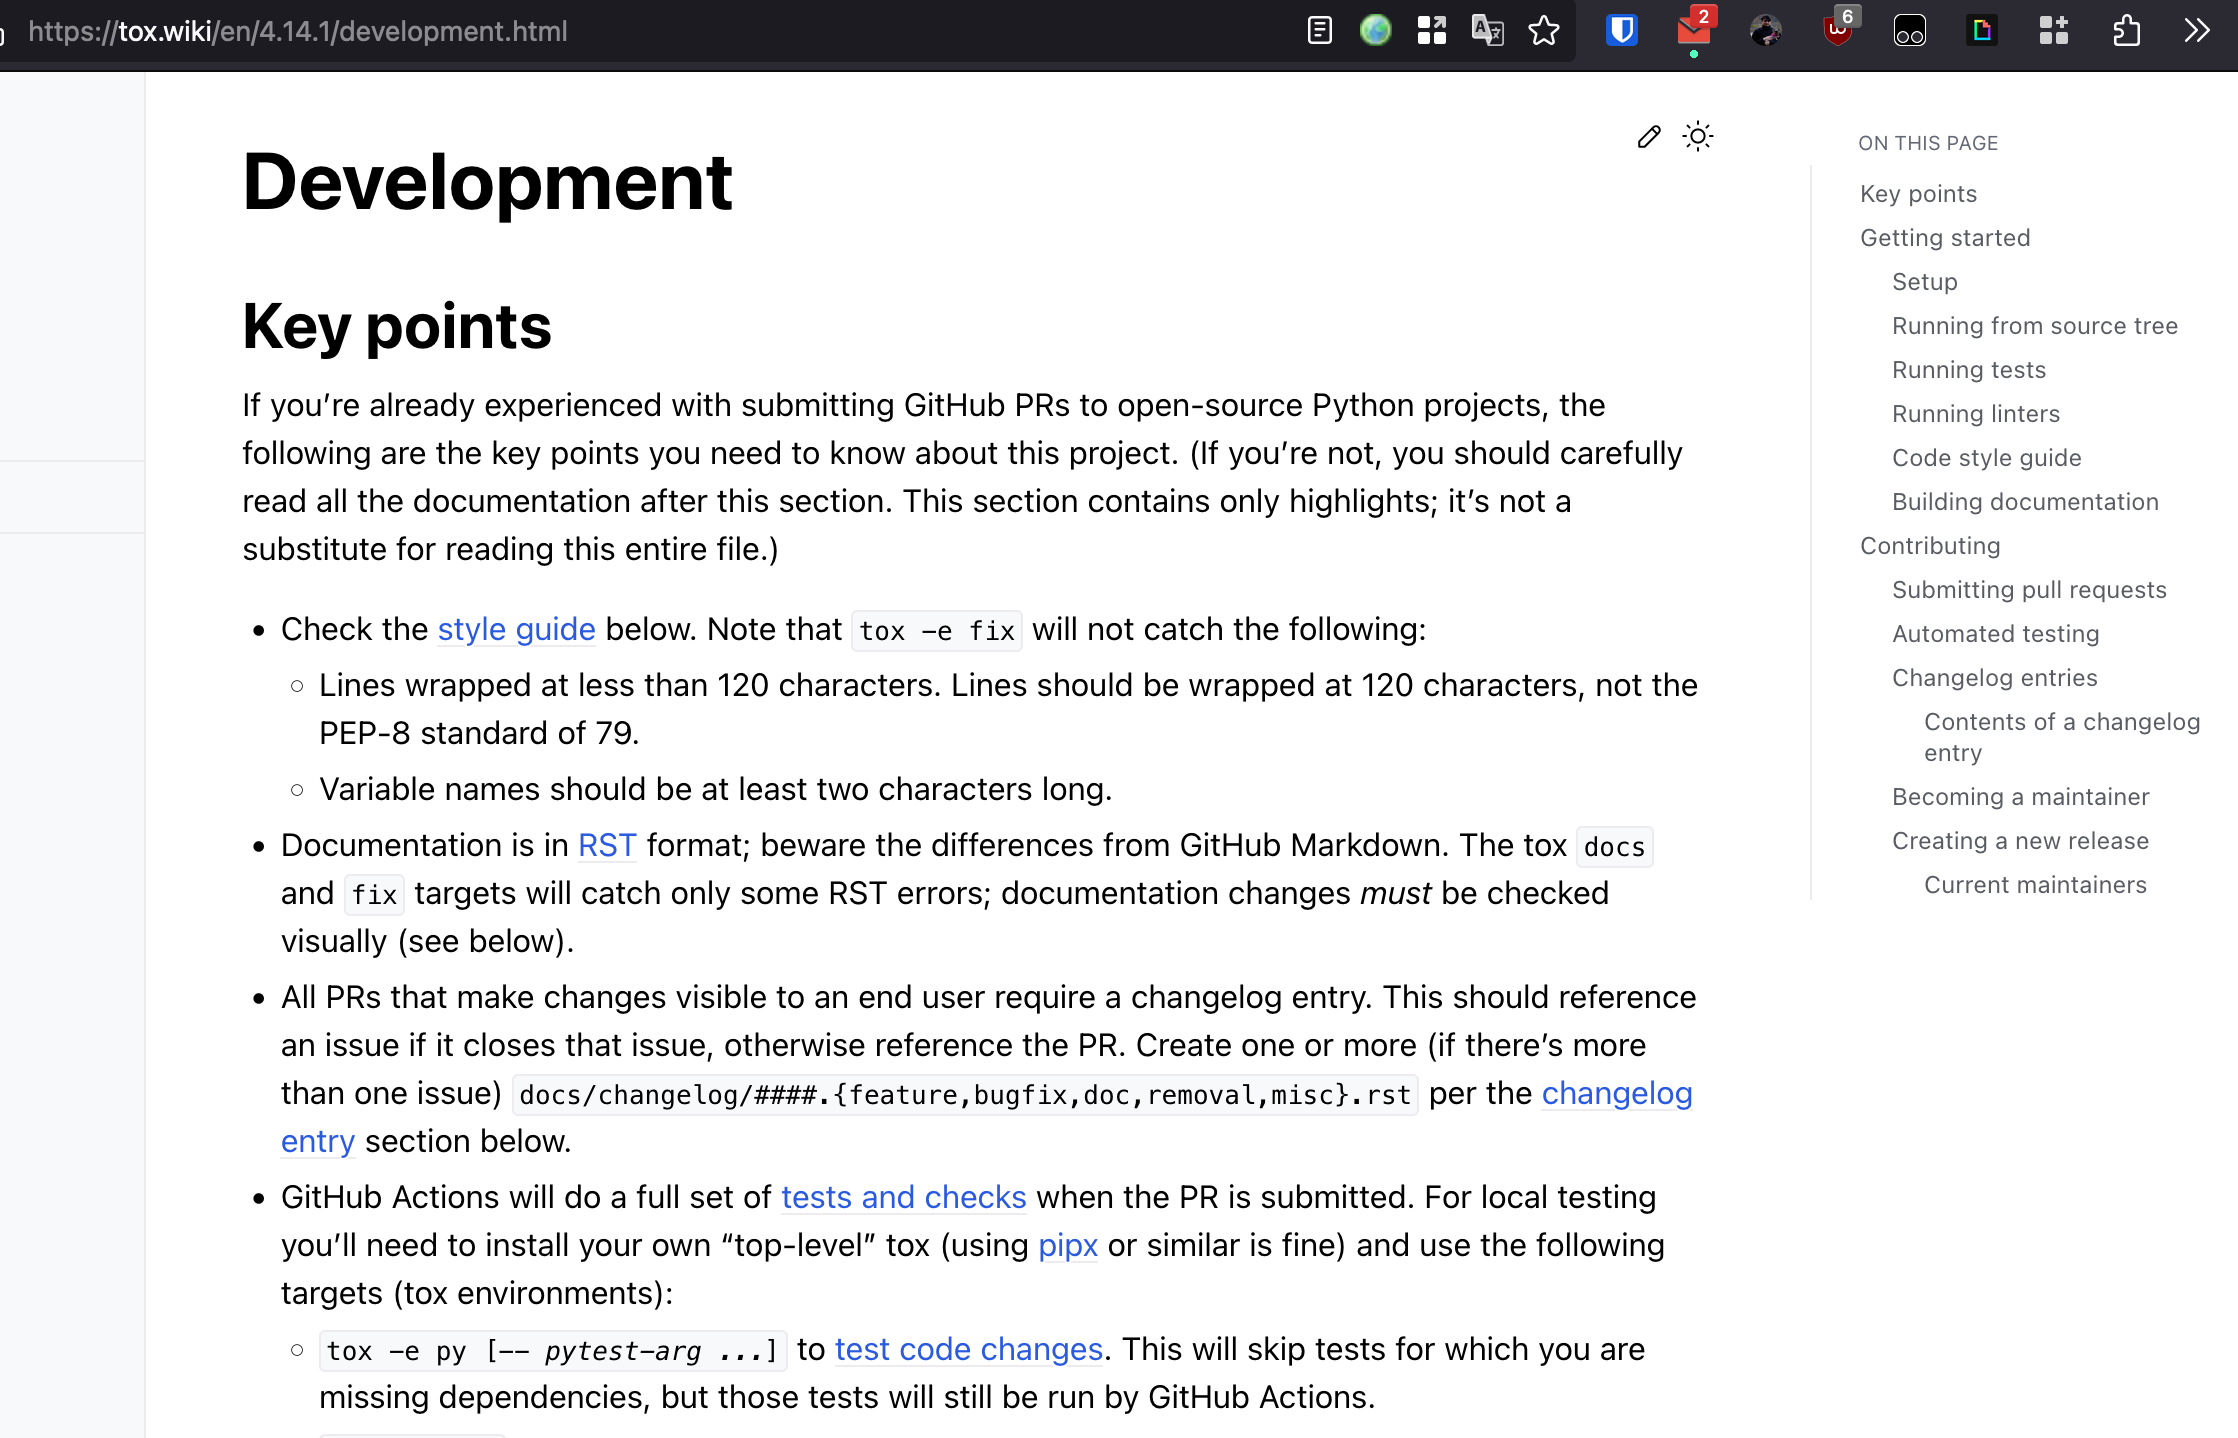Jump to Getting started in sidebar
This screenshot has width=2238, height=1438.
[x=1944, y=238]
